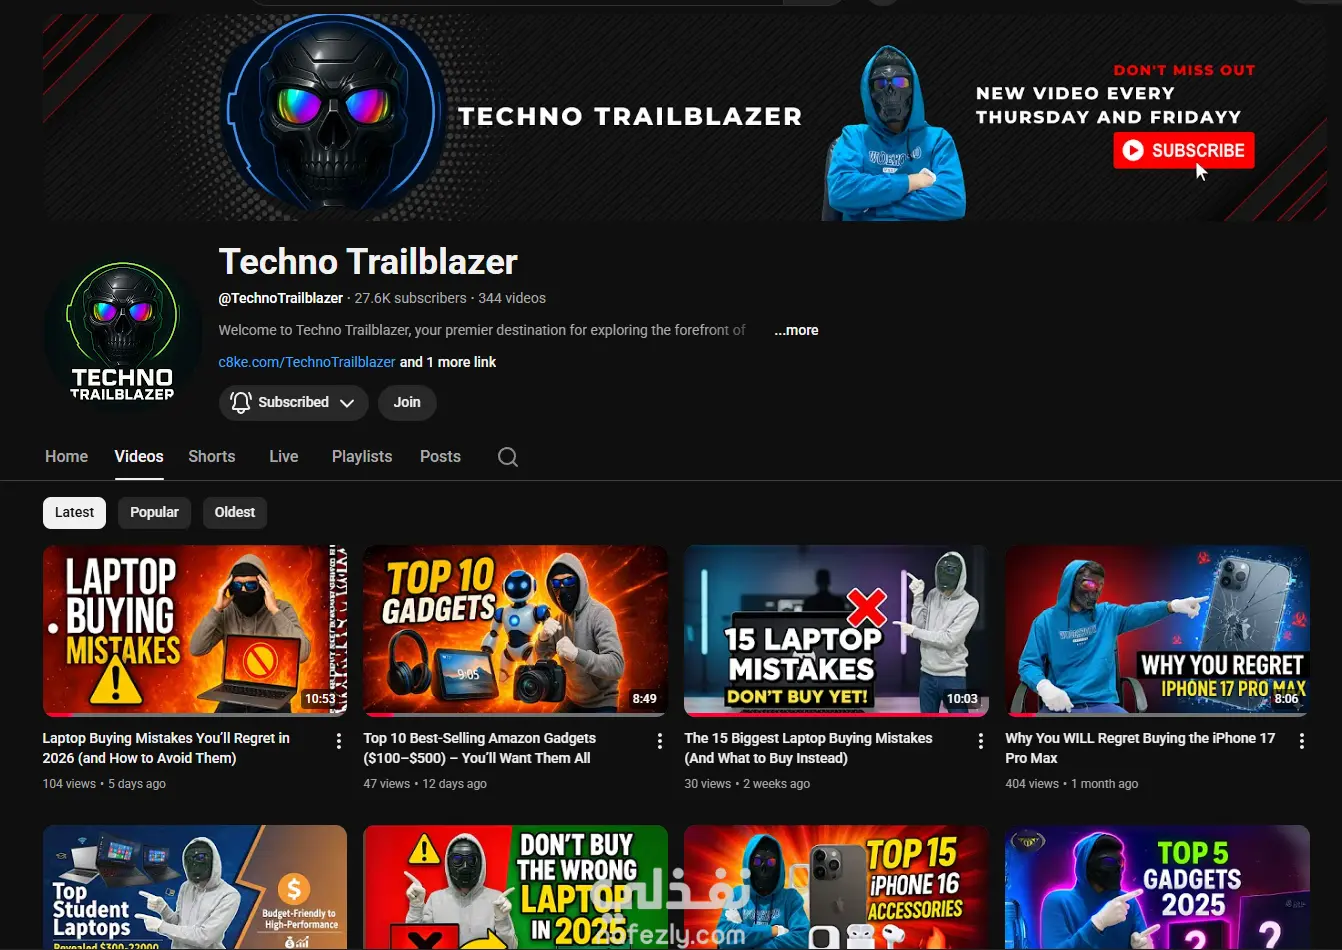Expand channel description with ...more
Viewport: 1342px width, 950px height.
coord(796,330)
